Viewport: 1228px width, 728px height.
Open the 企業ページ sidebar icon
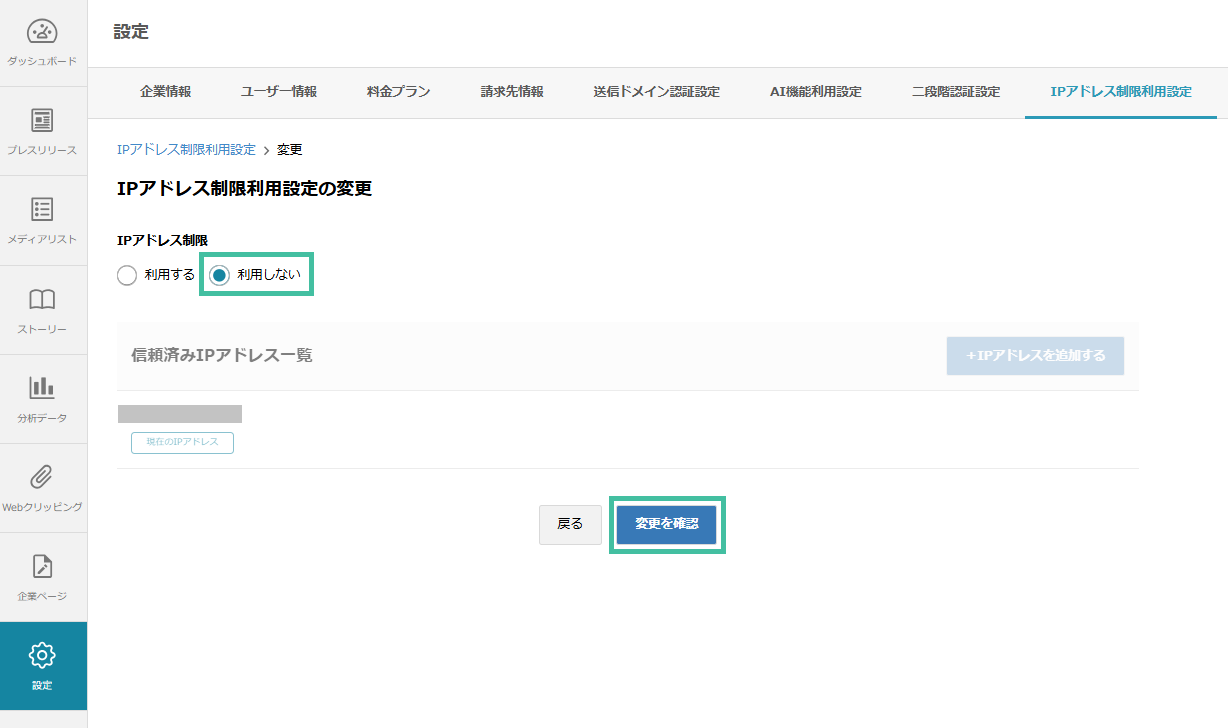point(42,567)
